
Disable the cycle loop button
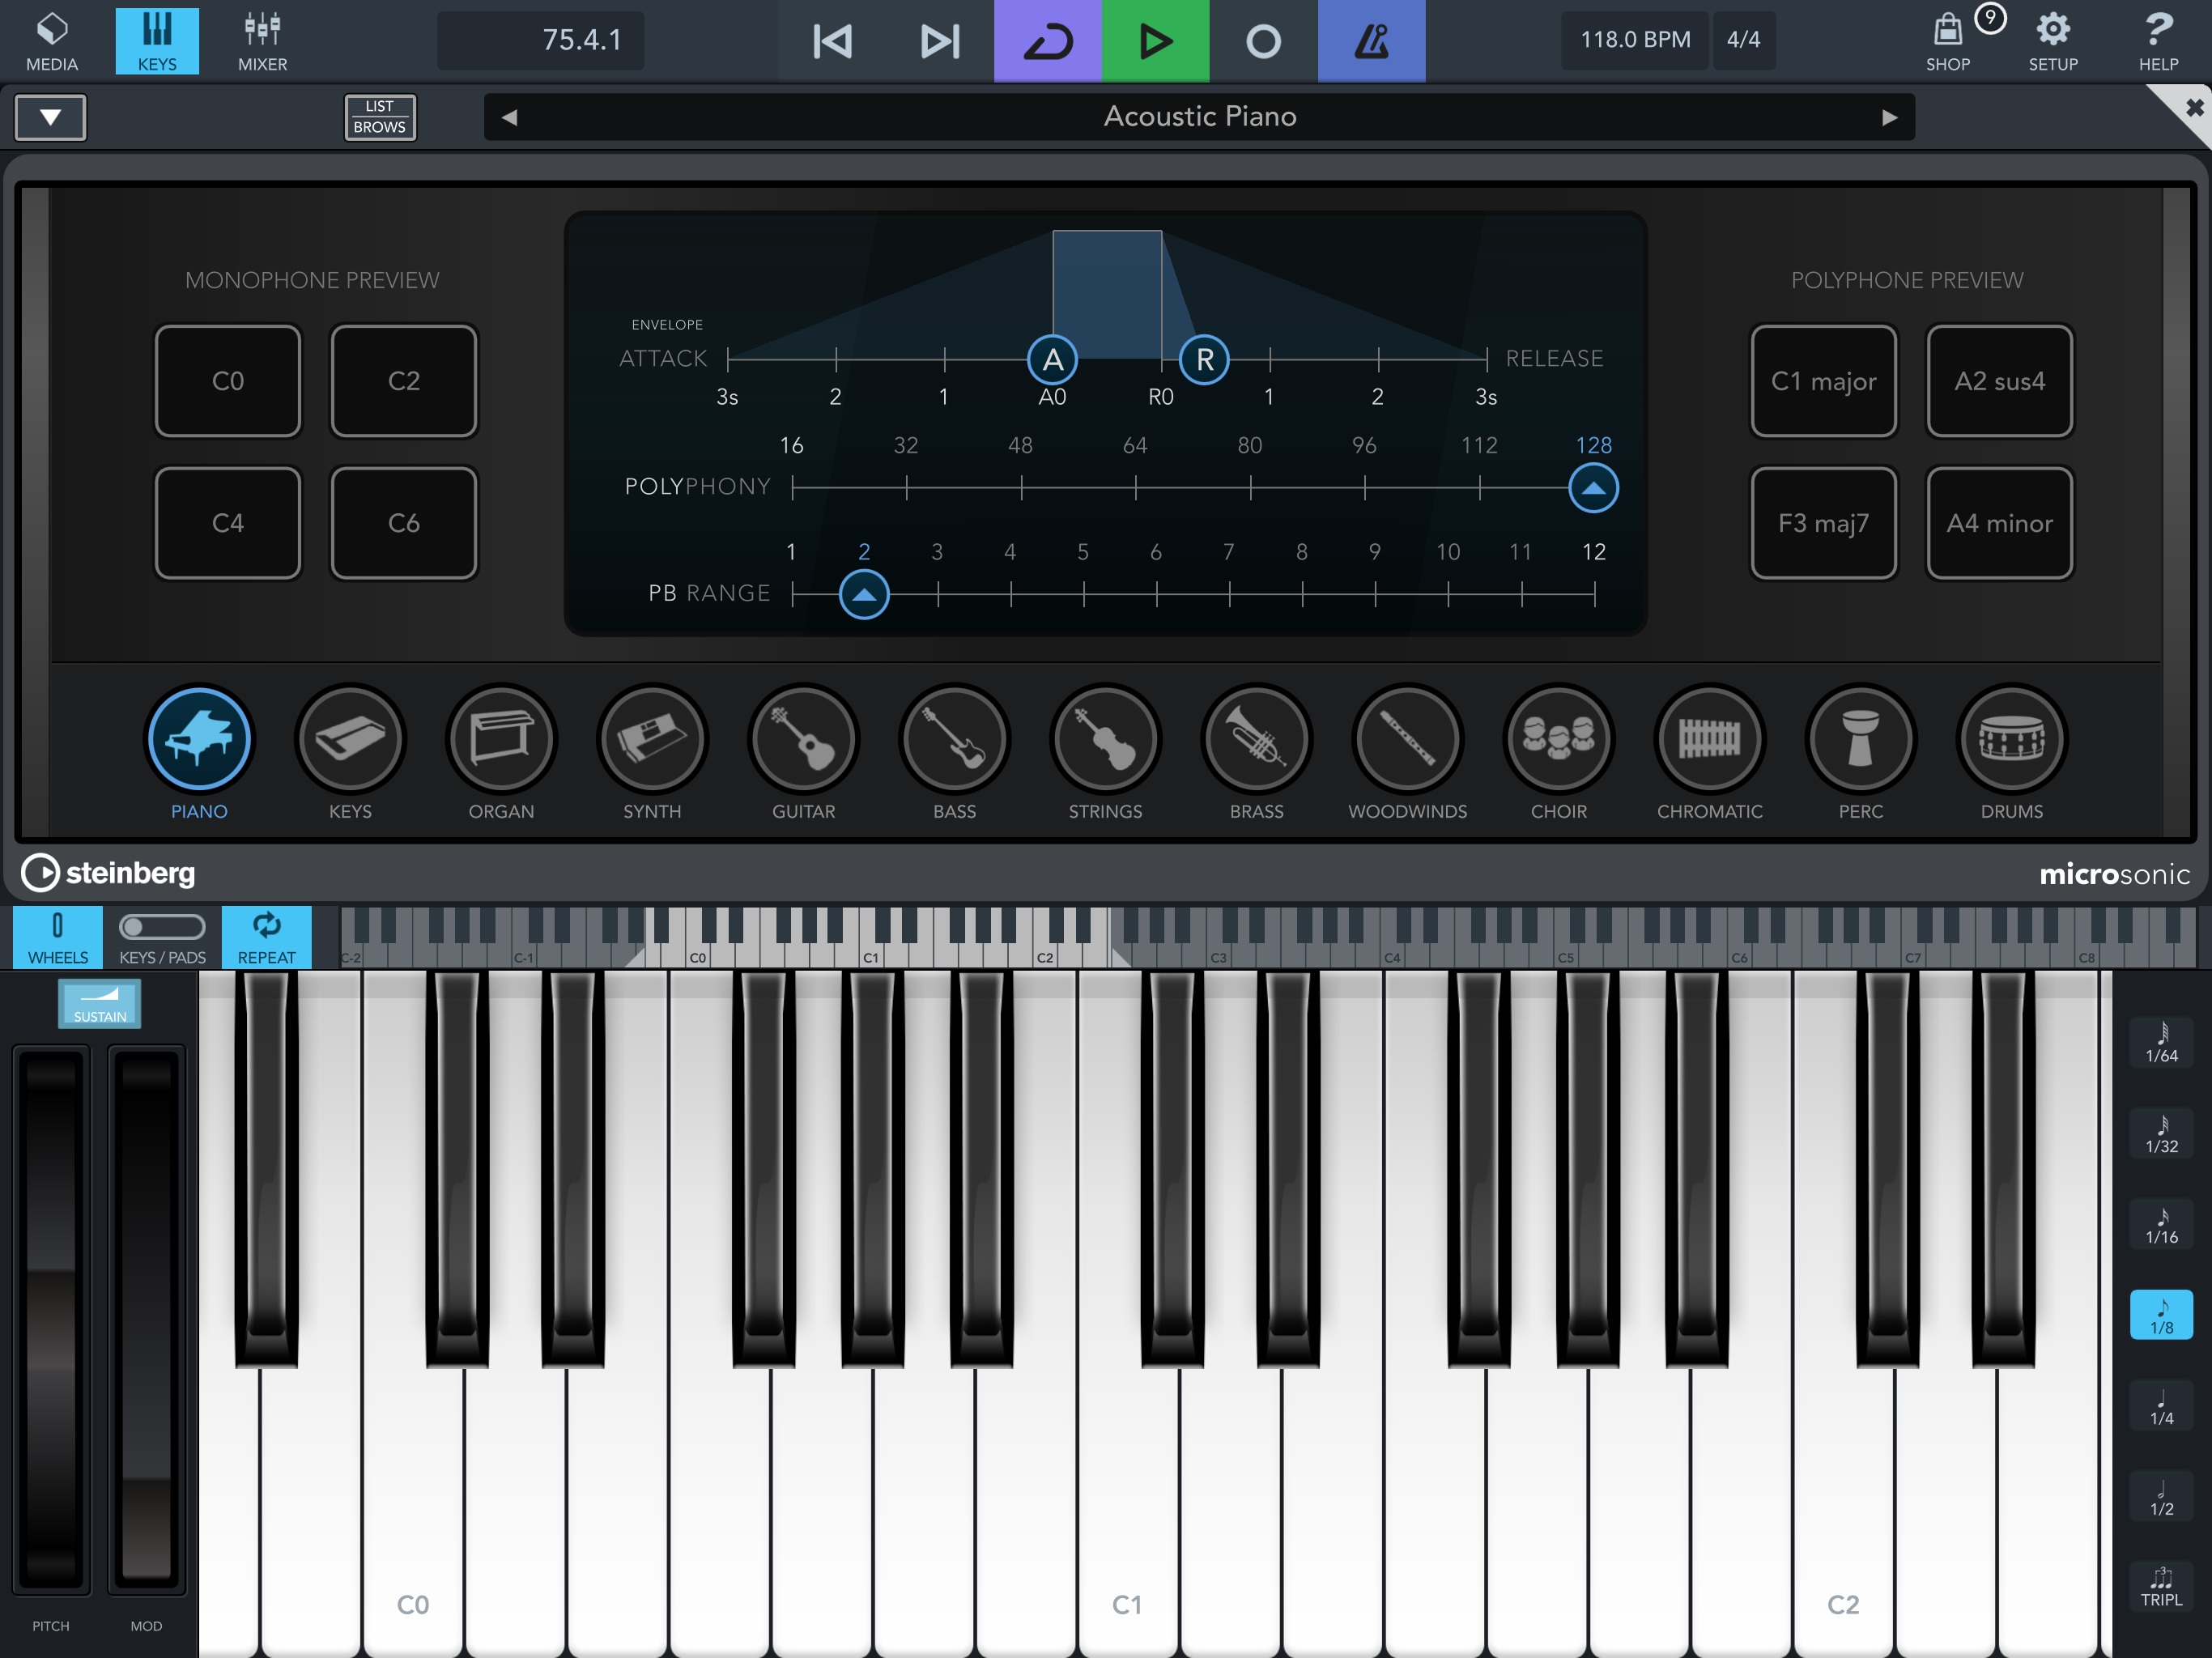point(1047,41)
